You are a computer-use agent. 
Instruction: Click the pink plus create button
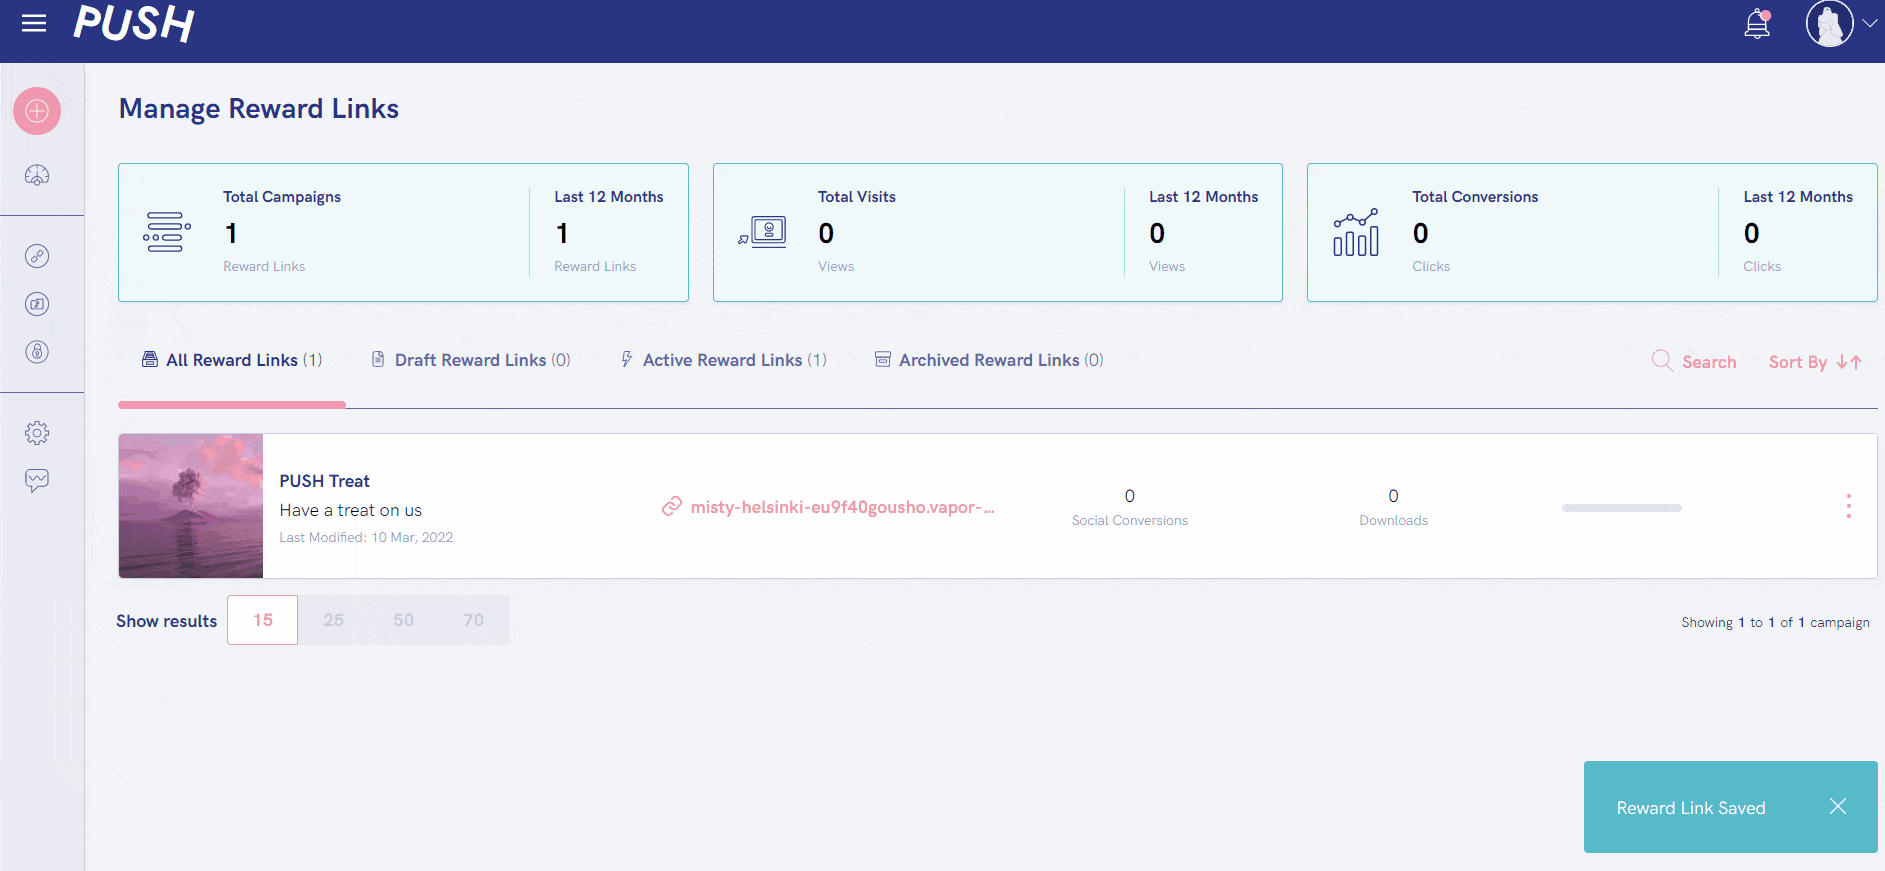[x=37, y=111]
